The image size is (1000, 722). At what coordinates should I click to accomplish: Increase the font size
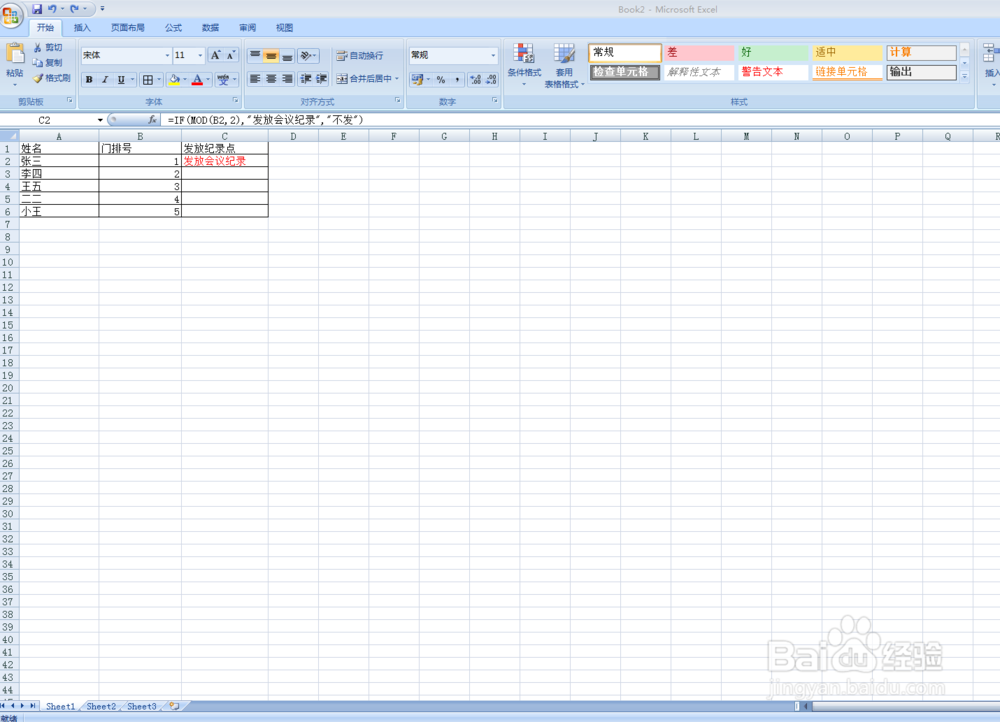216,55
